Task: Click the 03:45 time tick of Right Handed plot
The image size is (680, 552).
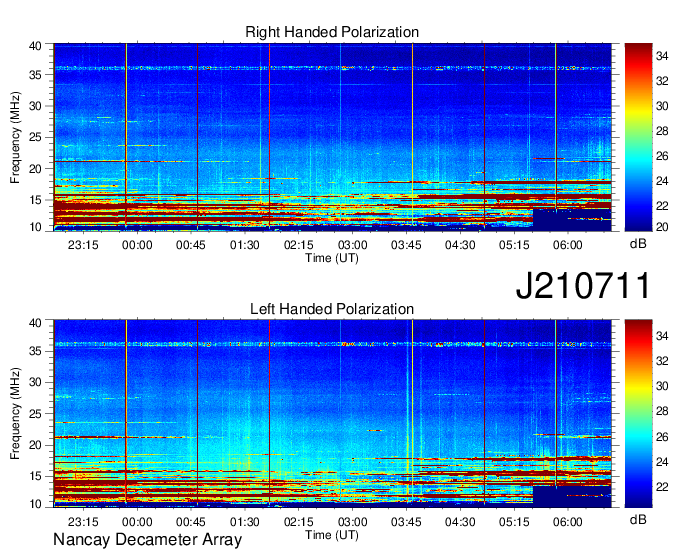Action: pyautogui.click(x=406, y=245)
